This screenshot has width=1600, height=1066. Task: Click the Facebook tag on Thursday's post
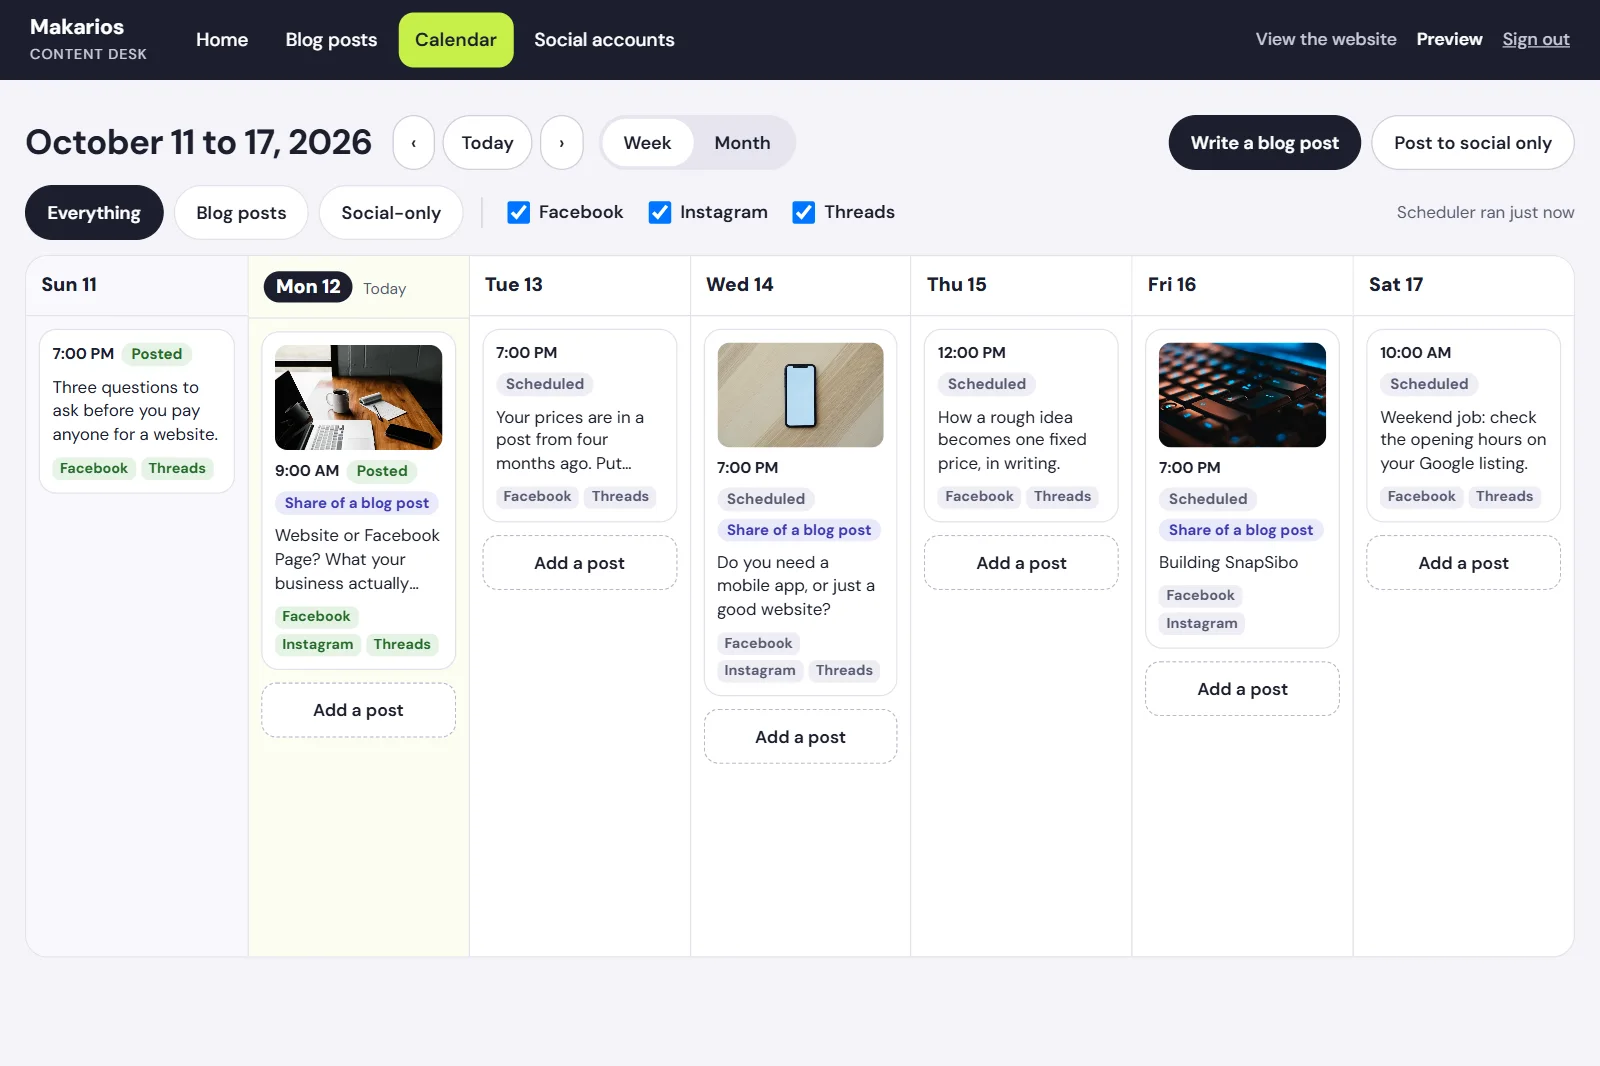point(979,496)
